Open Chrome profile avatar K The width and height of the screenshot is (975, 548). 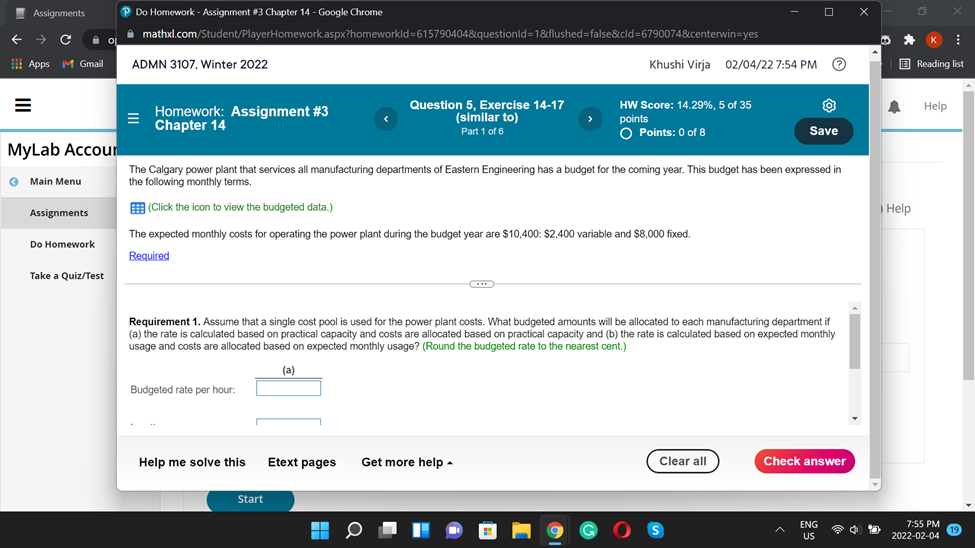(933, 40)
